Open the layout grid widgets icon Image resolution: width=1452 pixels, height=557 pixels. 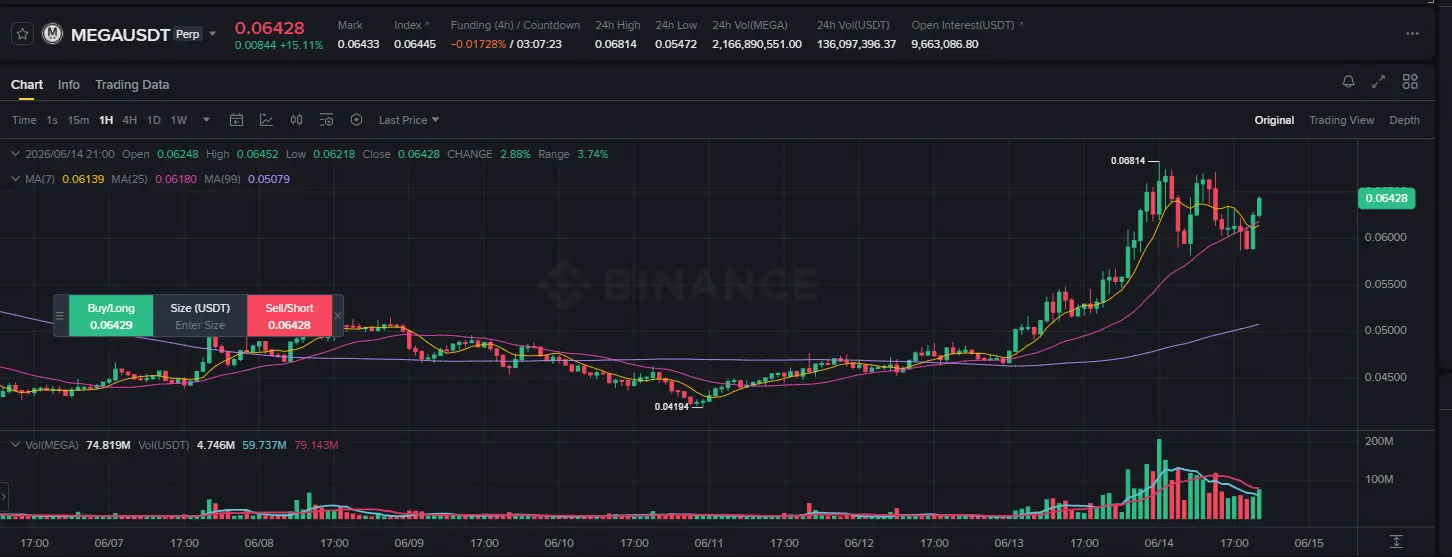(x=1410, y=82)
